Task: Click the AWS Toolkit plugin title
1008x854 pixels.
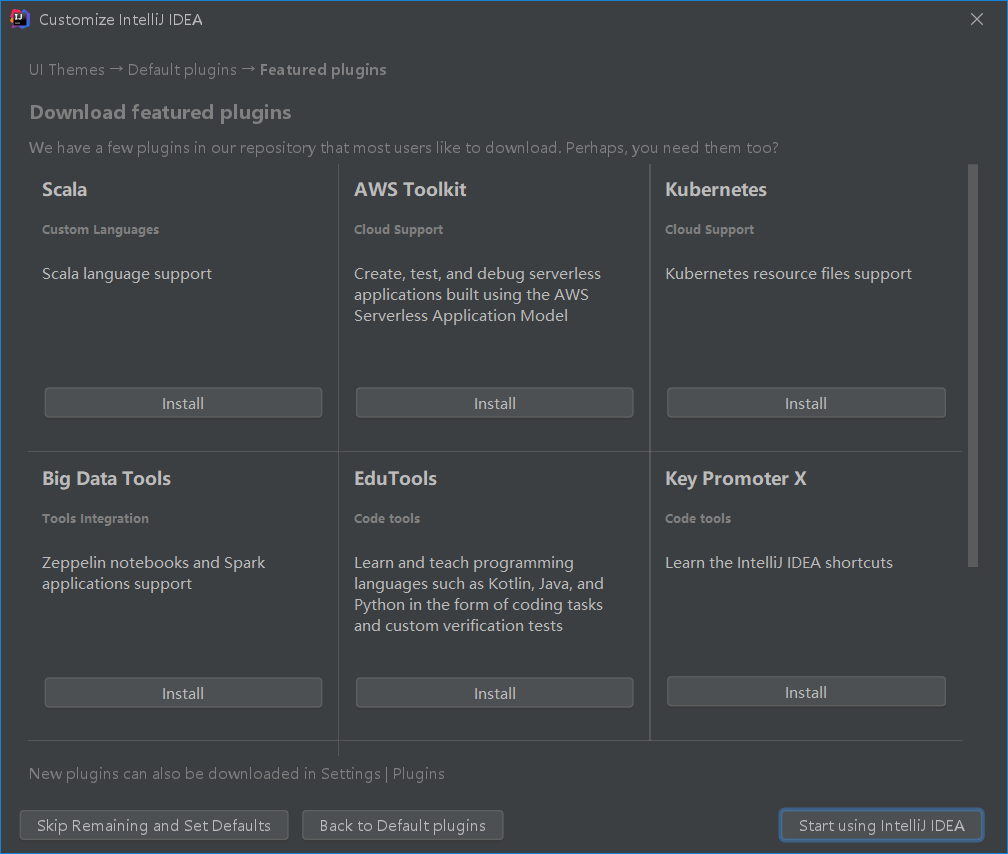Action: tap(410, 189)
